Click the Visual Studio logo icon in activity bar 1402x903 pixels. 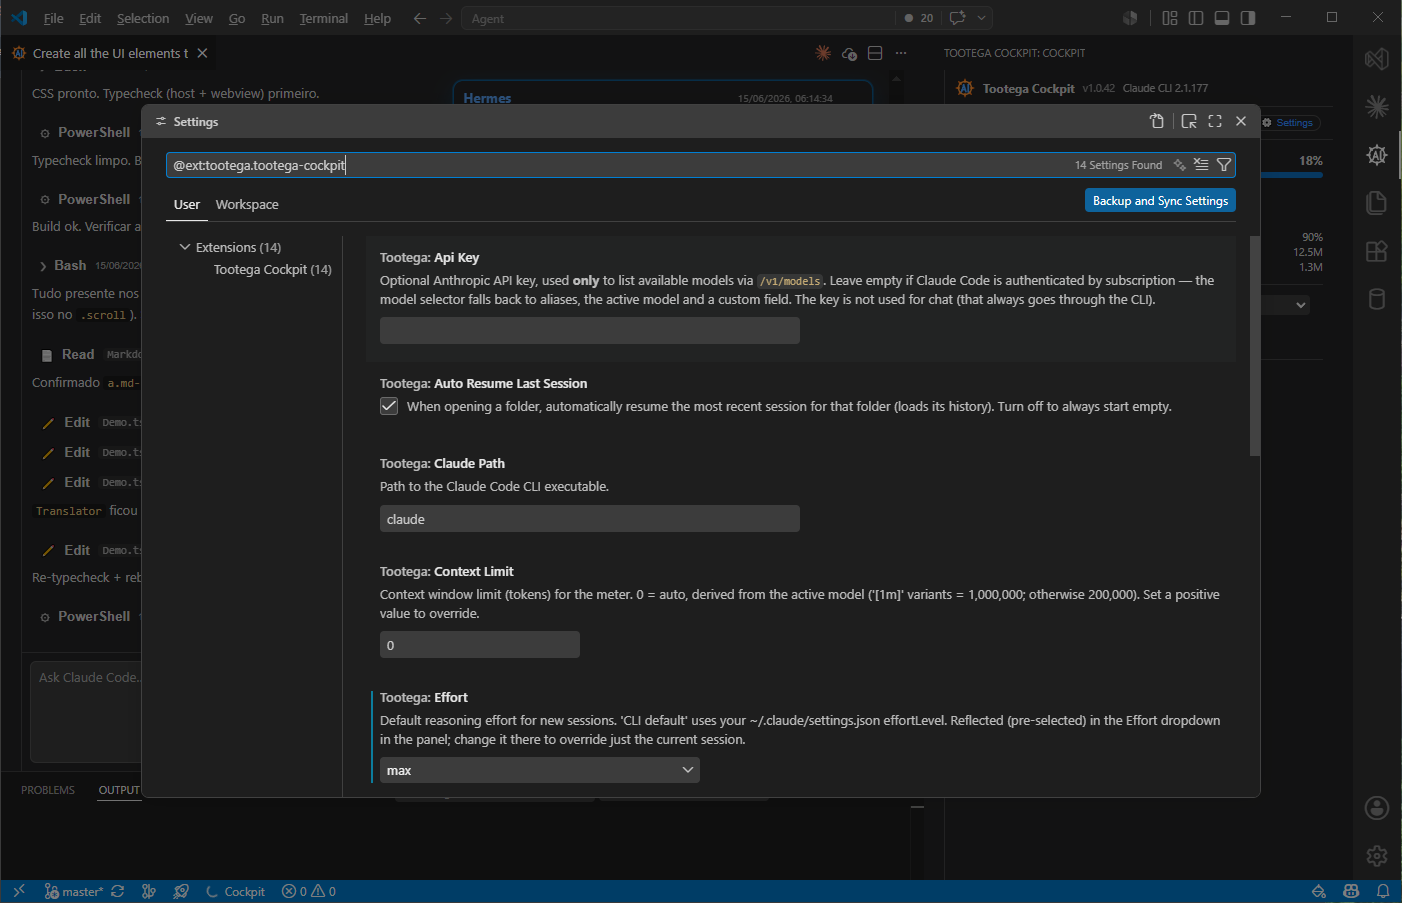(1377, 59)
